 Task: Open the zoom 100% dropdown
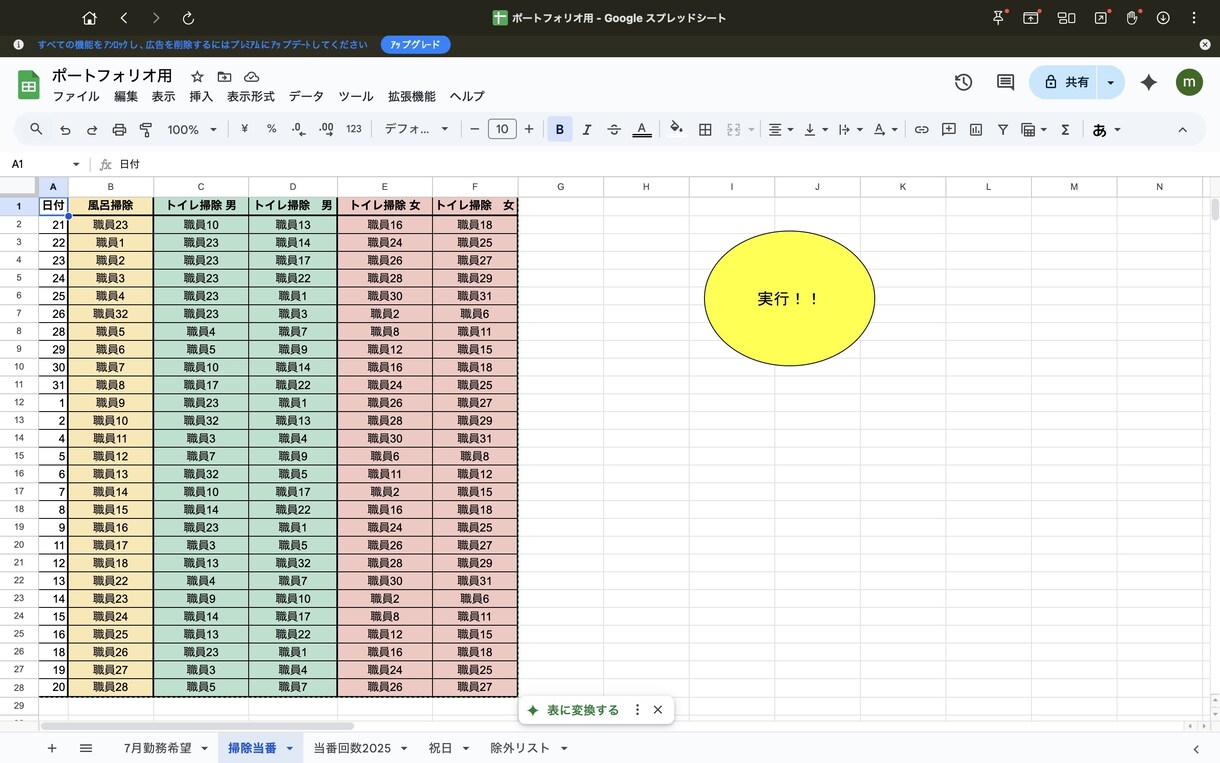(x=192, y=129)
